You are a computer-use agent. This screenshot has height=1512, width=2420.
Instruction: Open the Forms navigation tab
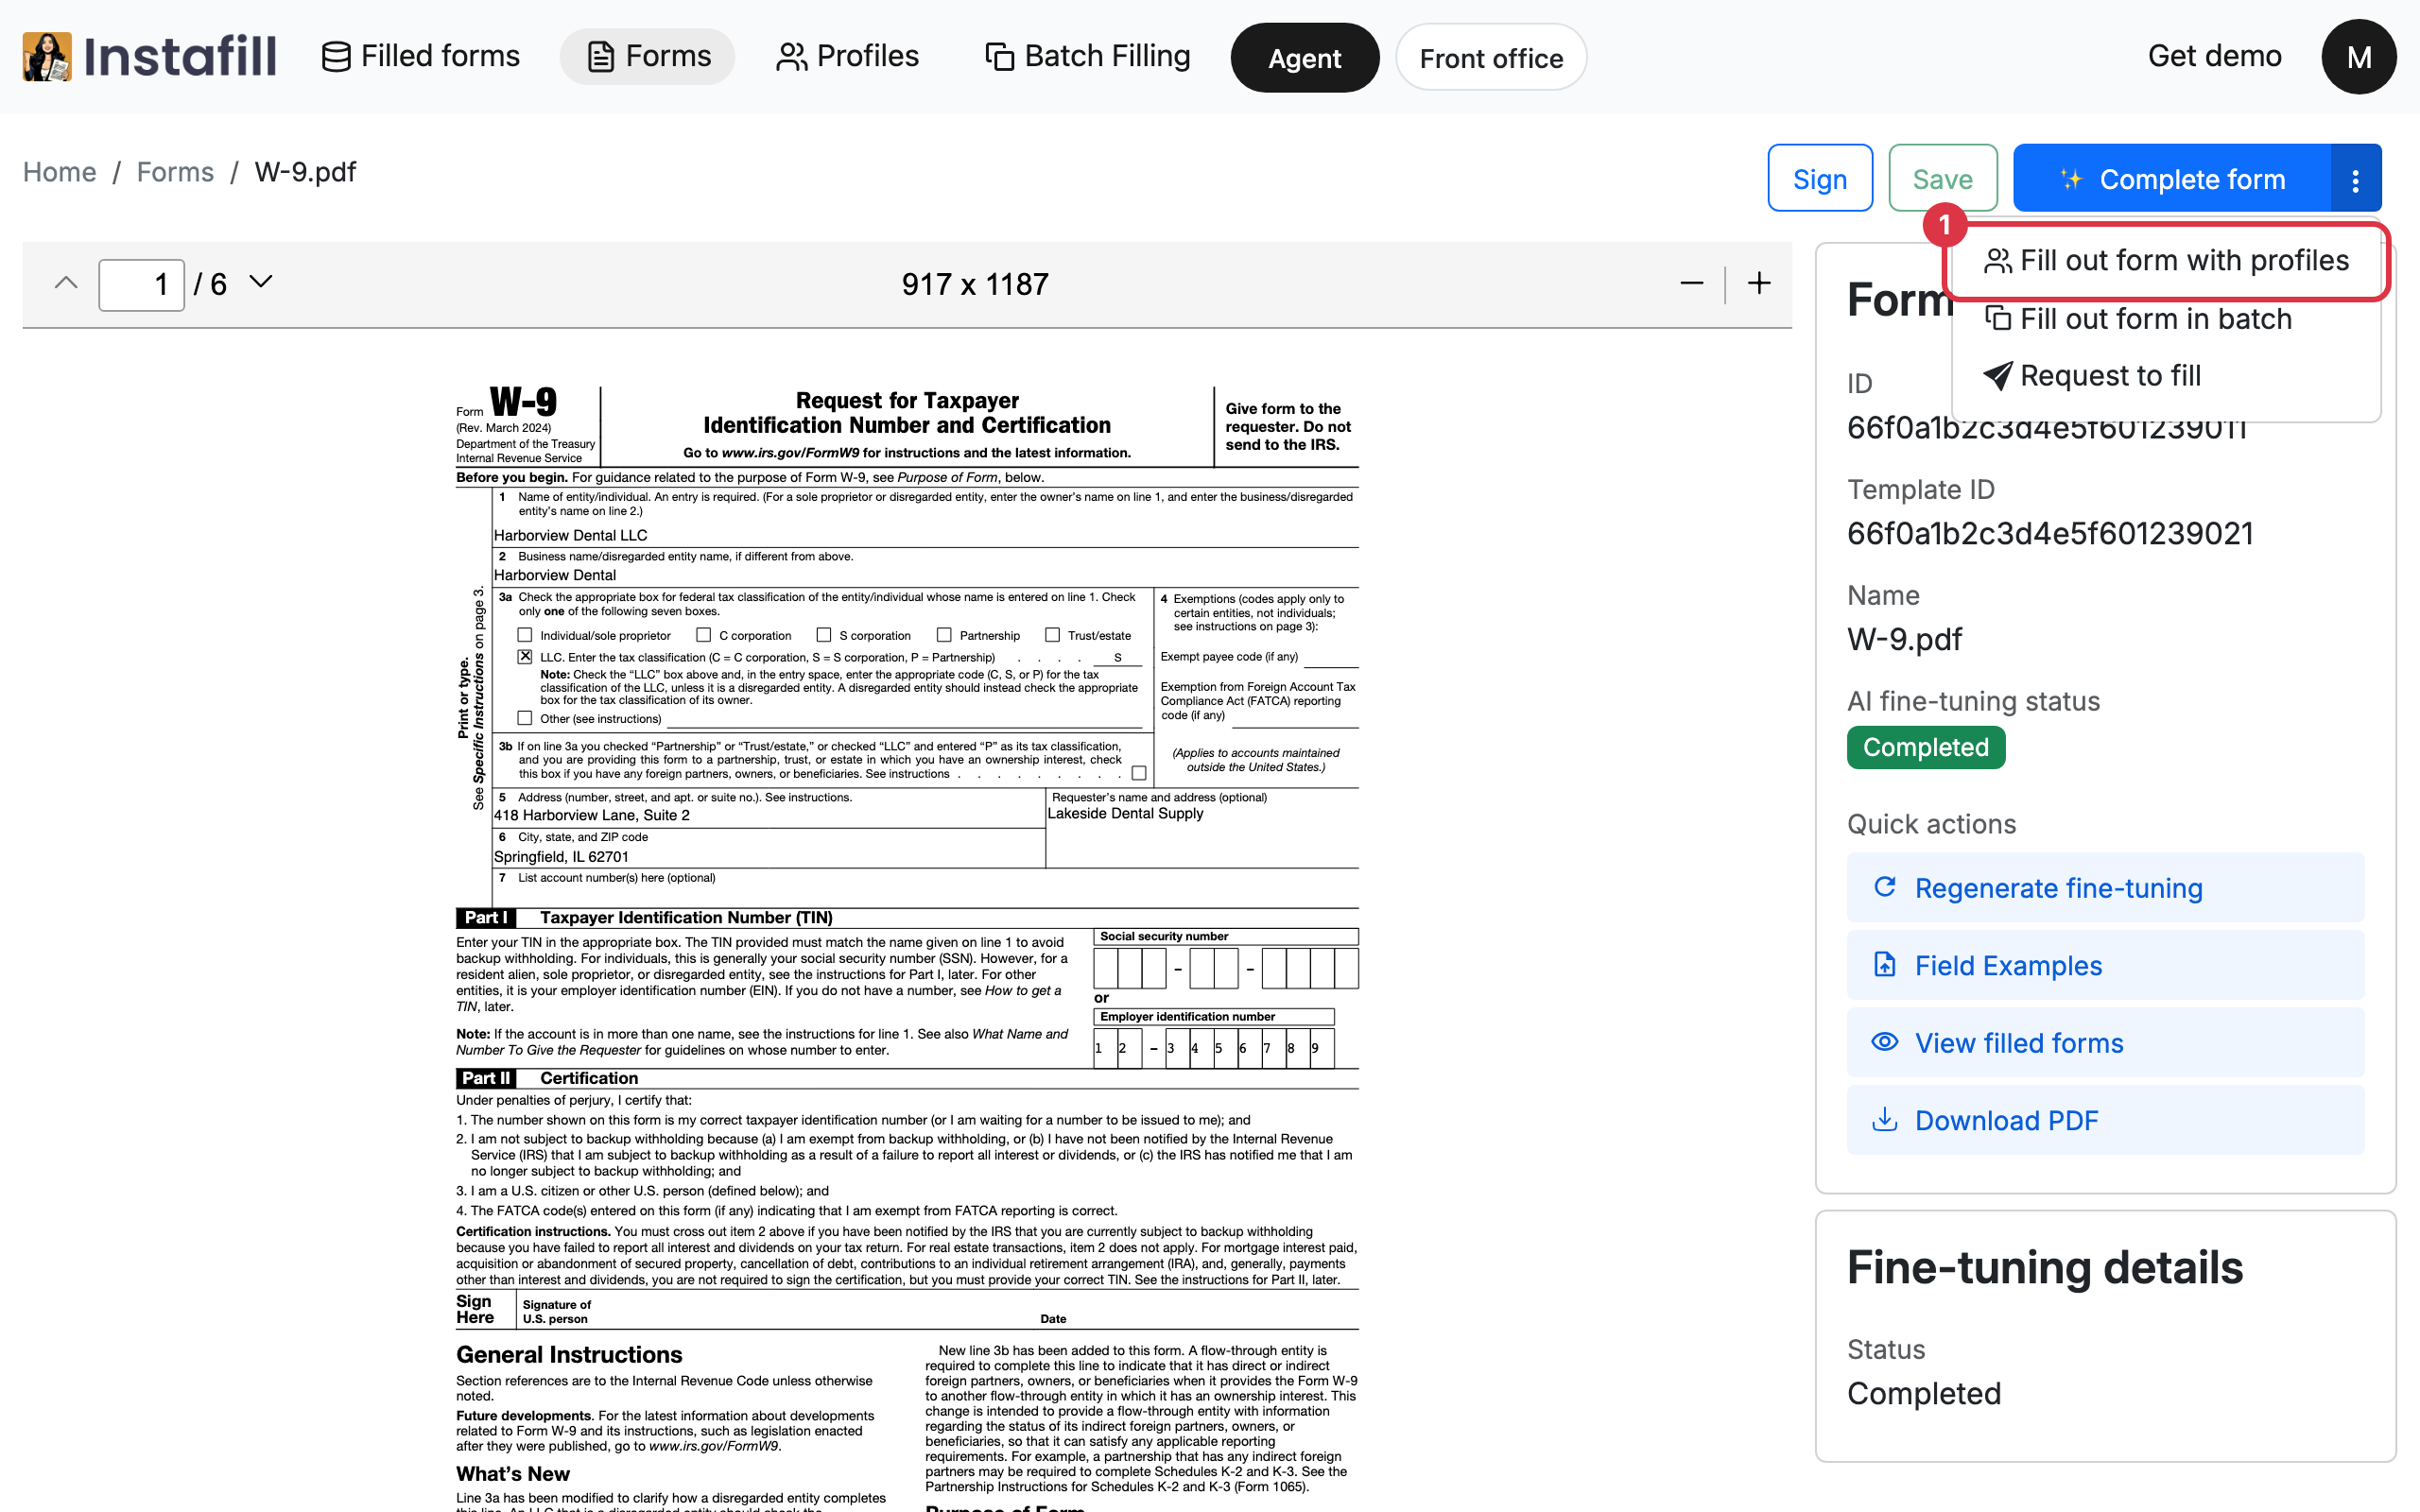648,56
